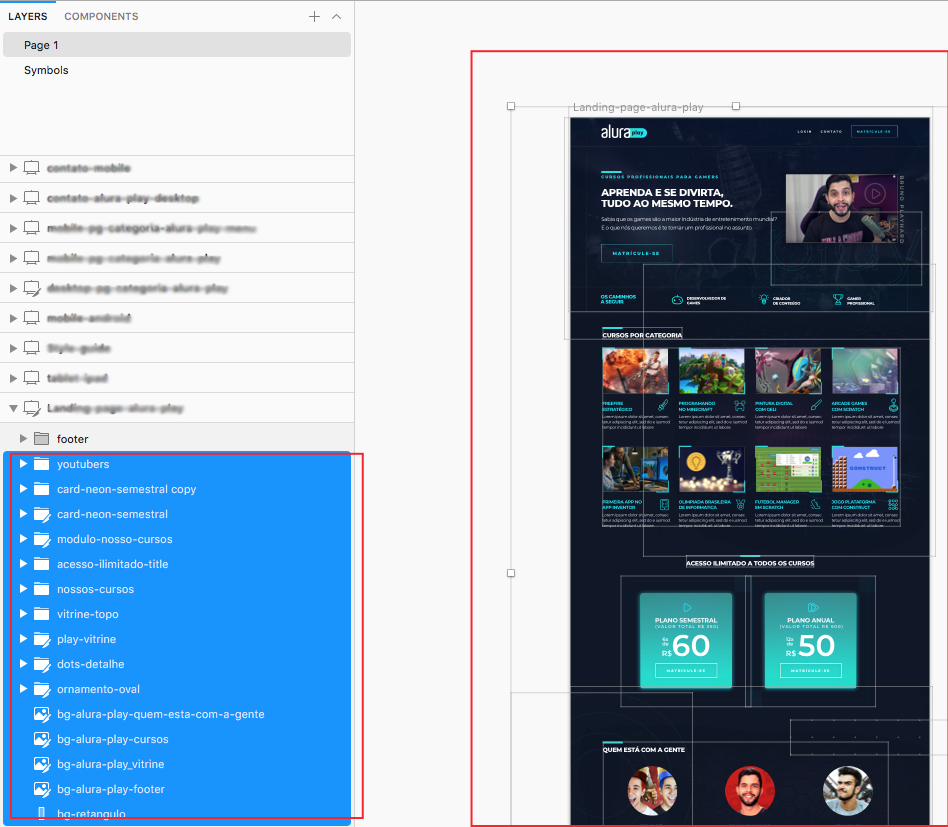The width and height of the screenshot is (948, 827).
Task: Expand the vitrine-topo group
Action: (x=24, y=614)
